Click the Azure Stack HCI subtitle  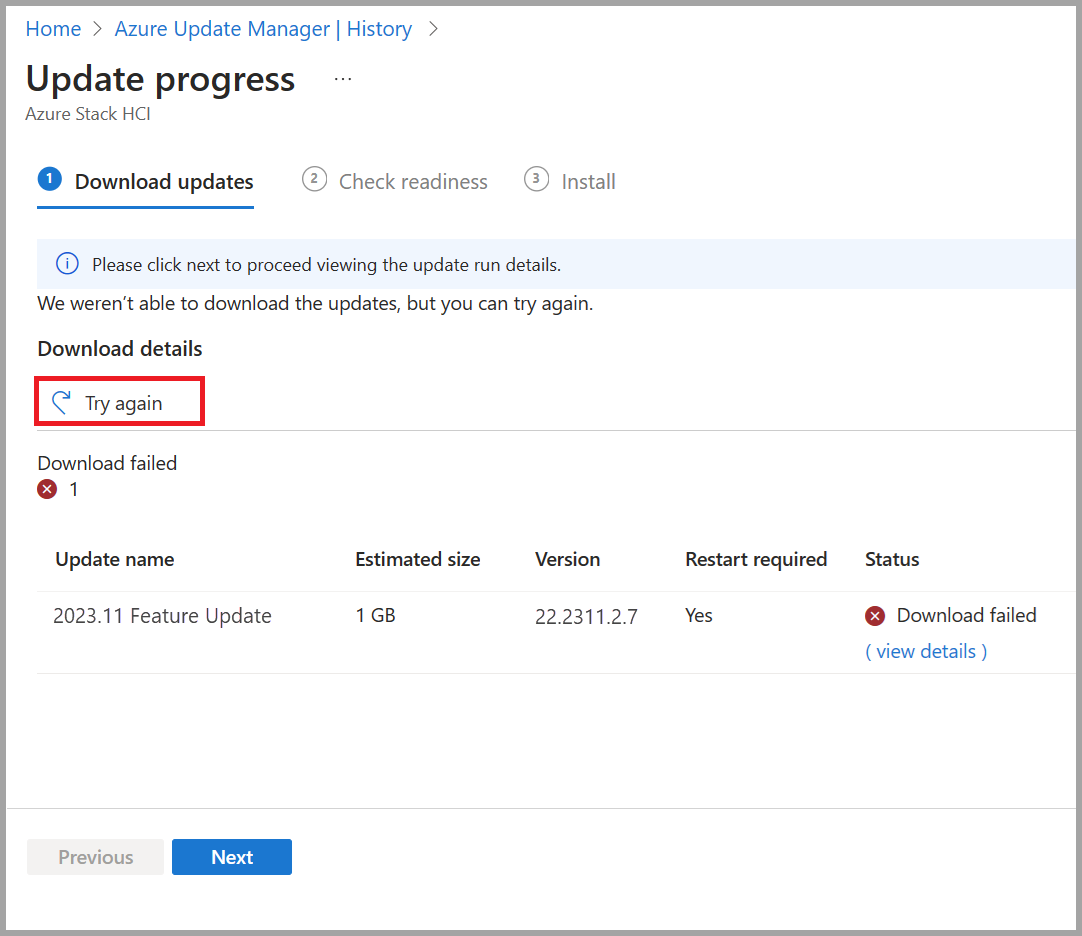[88, 114]
